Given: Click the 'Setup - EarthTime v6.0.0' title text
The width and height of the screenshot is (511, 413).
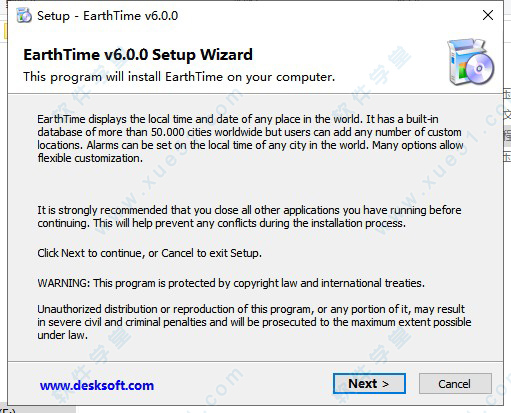Looking at the screenshot, I should (108, 16).
